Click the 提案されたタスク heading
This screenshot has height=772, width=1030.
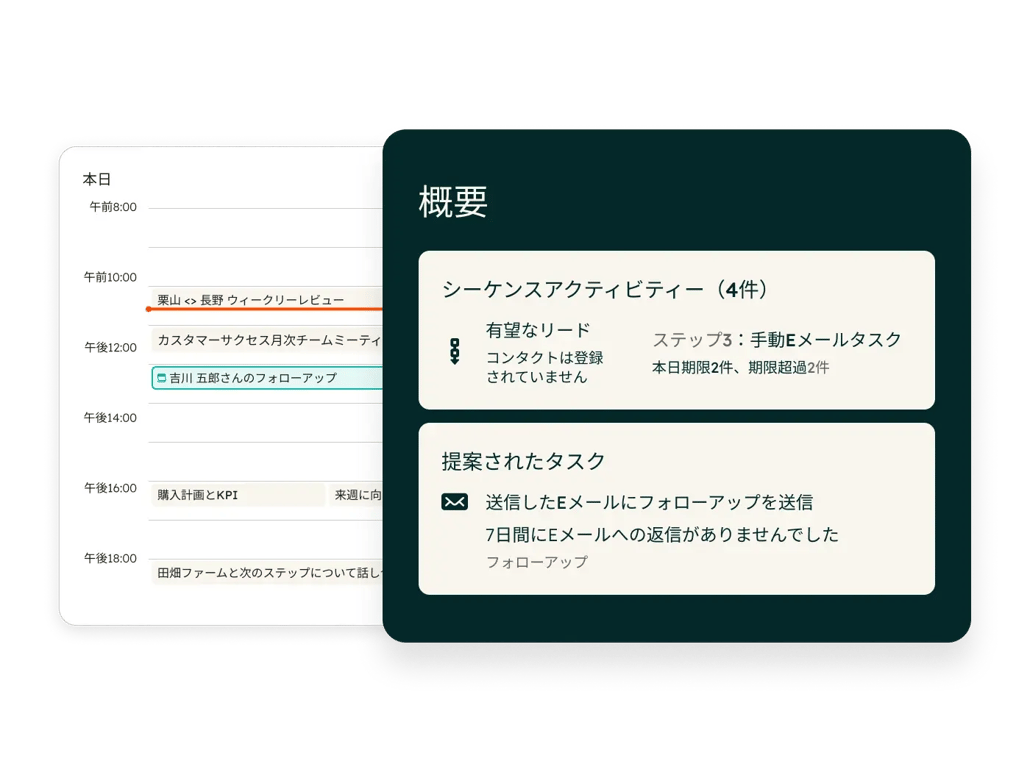click(523, 461)
